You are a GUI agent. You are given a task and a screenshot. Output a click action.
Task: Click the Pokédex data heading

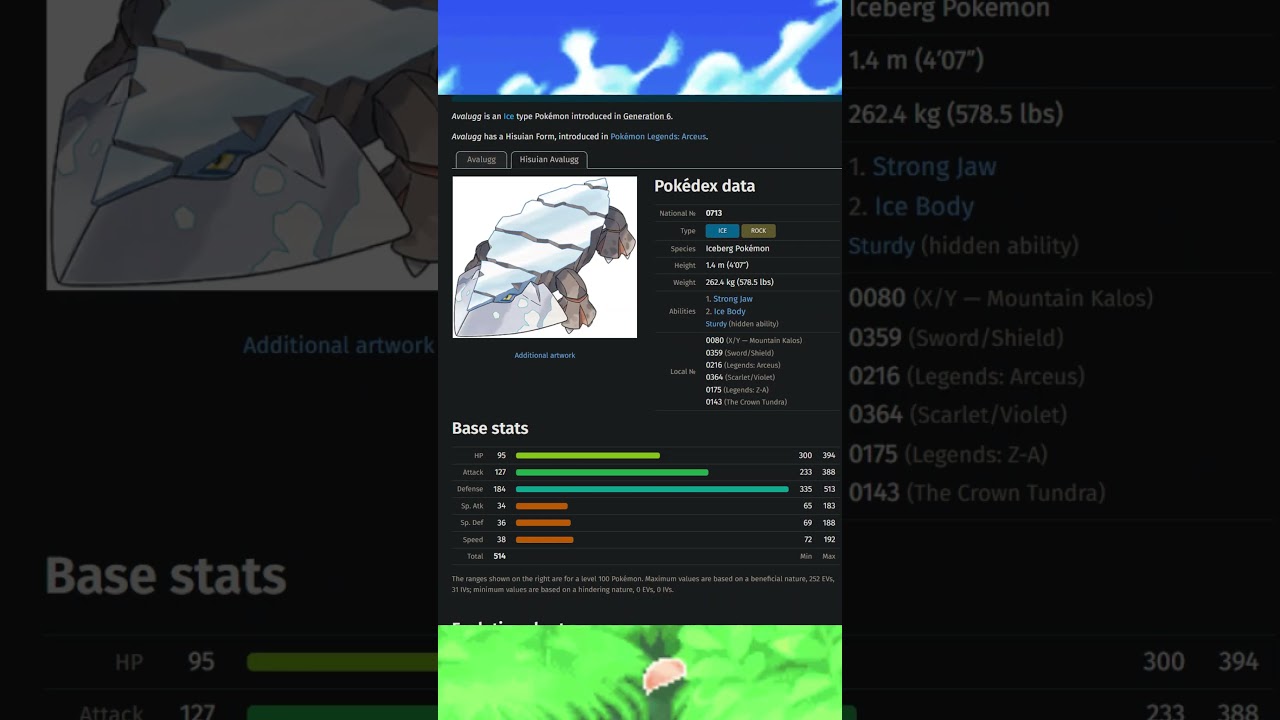(x=705, y=186)
